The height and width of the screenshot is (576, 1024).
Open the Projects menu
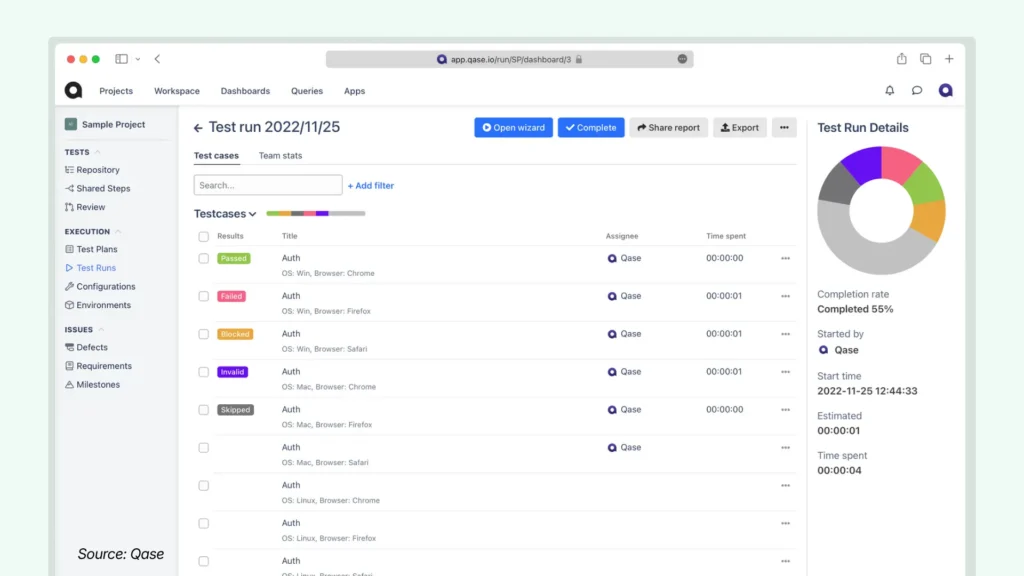click(x=116, y=91)
